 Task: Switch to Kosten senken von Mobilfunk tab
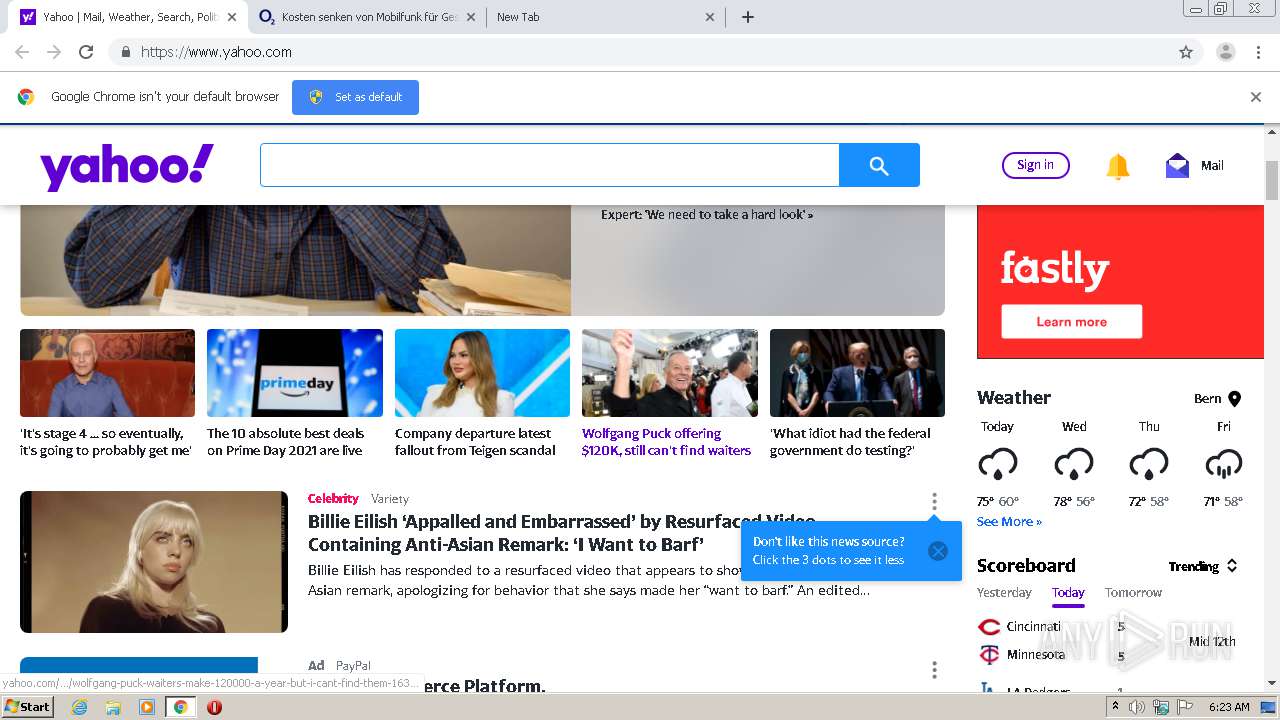(367, 17)
